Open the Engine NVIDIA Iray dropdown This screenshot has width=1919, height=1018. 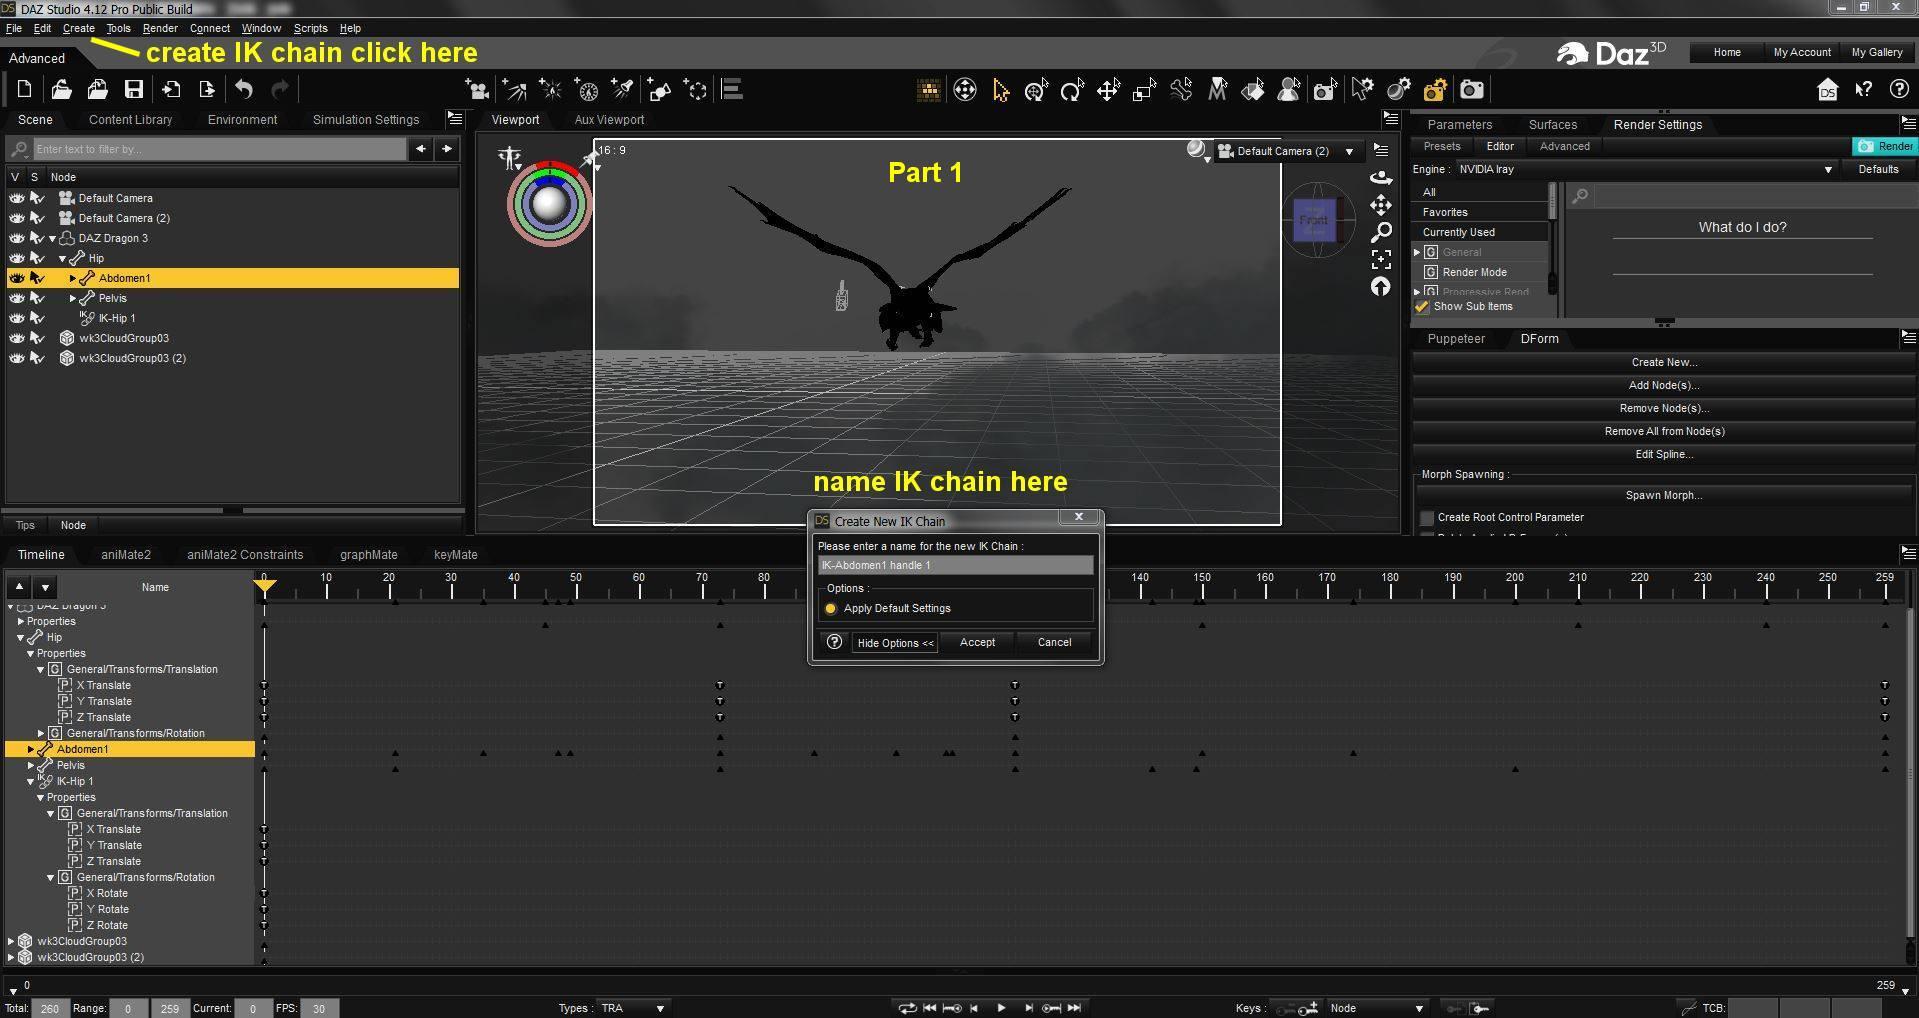[1646, 170]
